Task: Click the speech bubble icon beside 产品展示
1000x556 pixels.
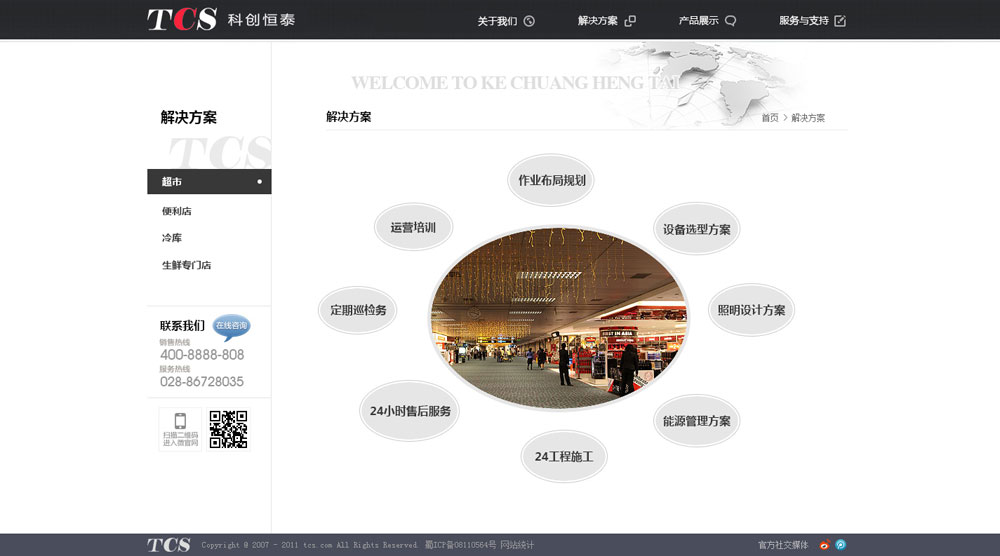Action: click(730, 21)
